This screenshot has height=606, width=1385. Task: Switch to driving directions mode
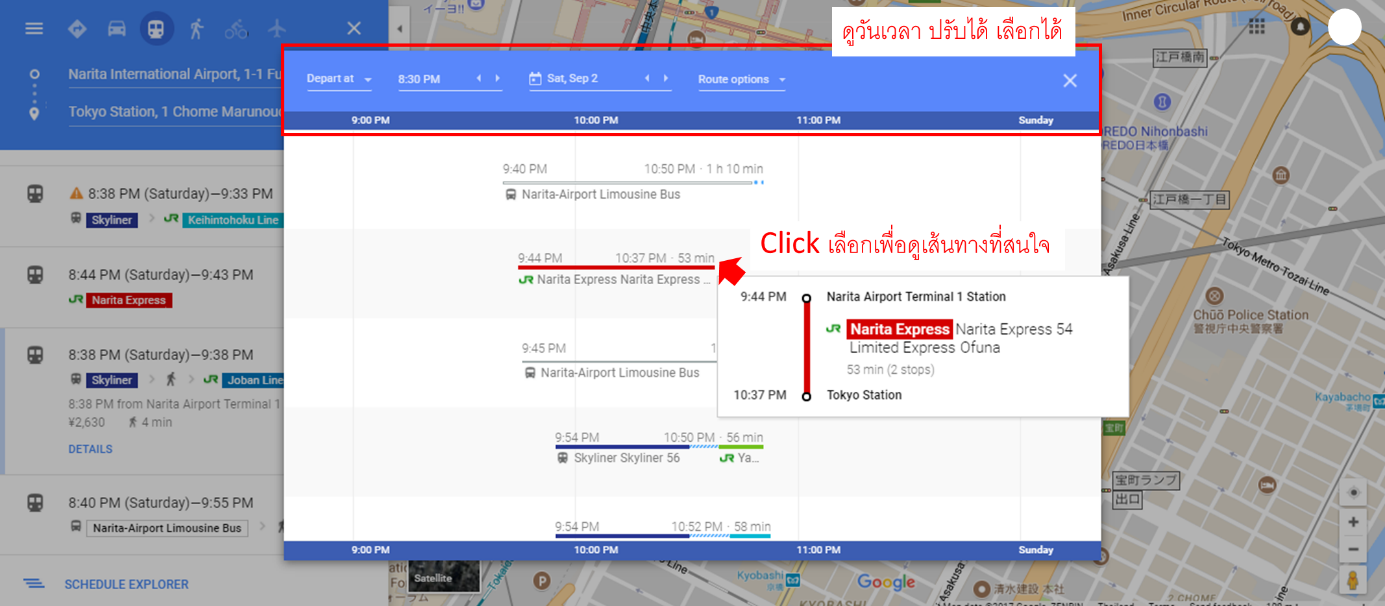click(x=117, y=29)
